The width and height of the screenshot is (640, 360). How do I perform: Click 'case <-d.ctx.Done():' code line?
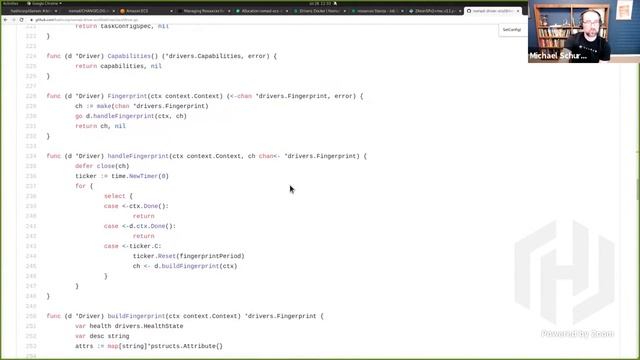tap(140, 226)
